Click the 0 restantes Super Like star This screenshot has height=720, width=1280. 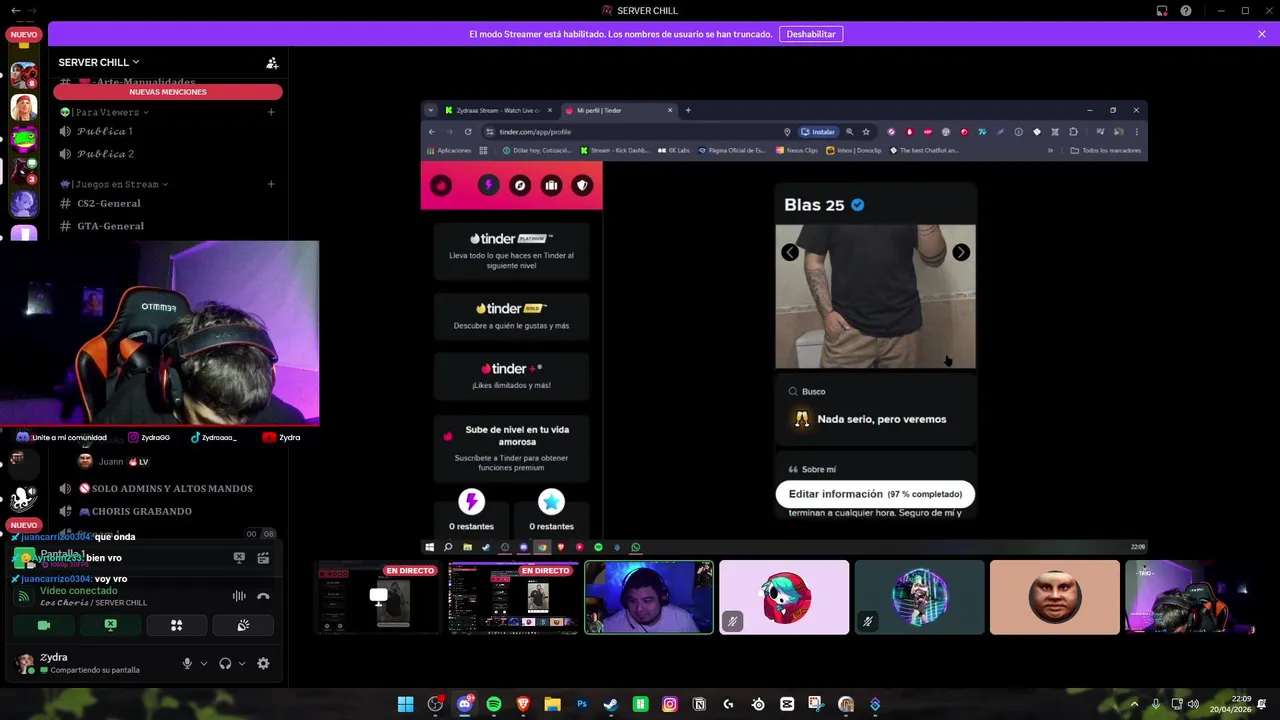[551, 502]
